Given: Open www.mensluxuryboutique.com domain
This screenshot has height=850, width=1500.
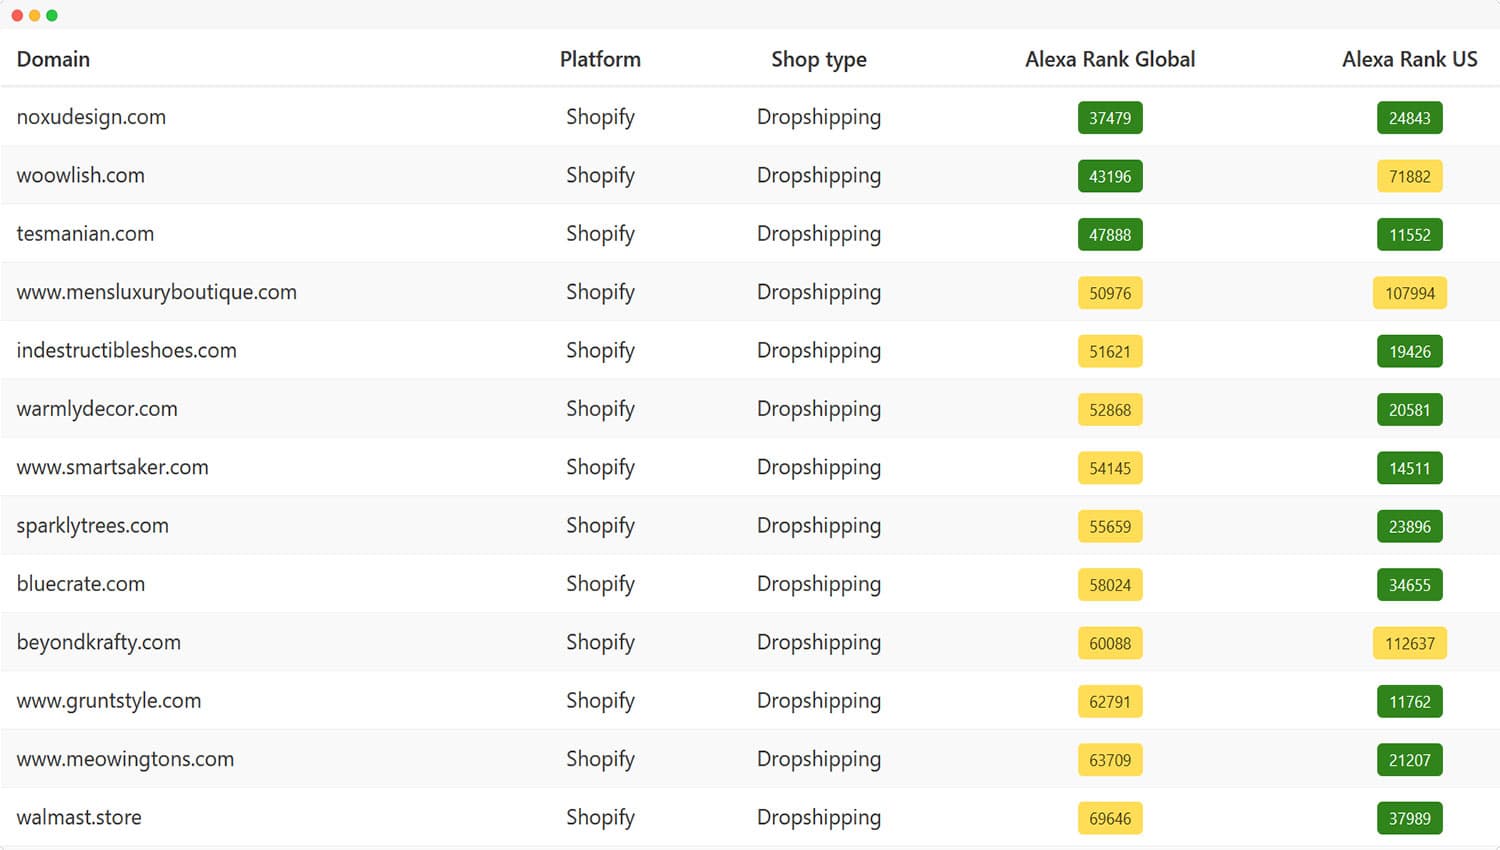Looking at the screenshot, I should tap(157, 292).
